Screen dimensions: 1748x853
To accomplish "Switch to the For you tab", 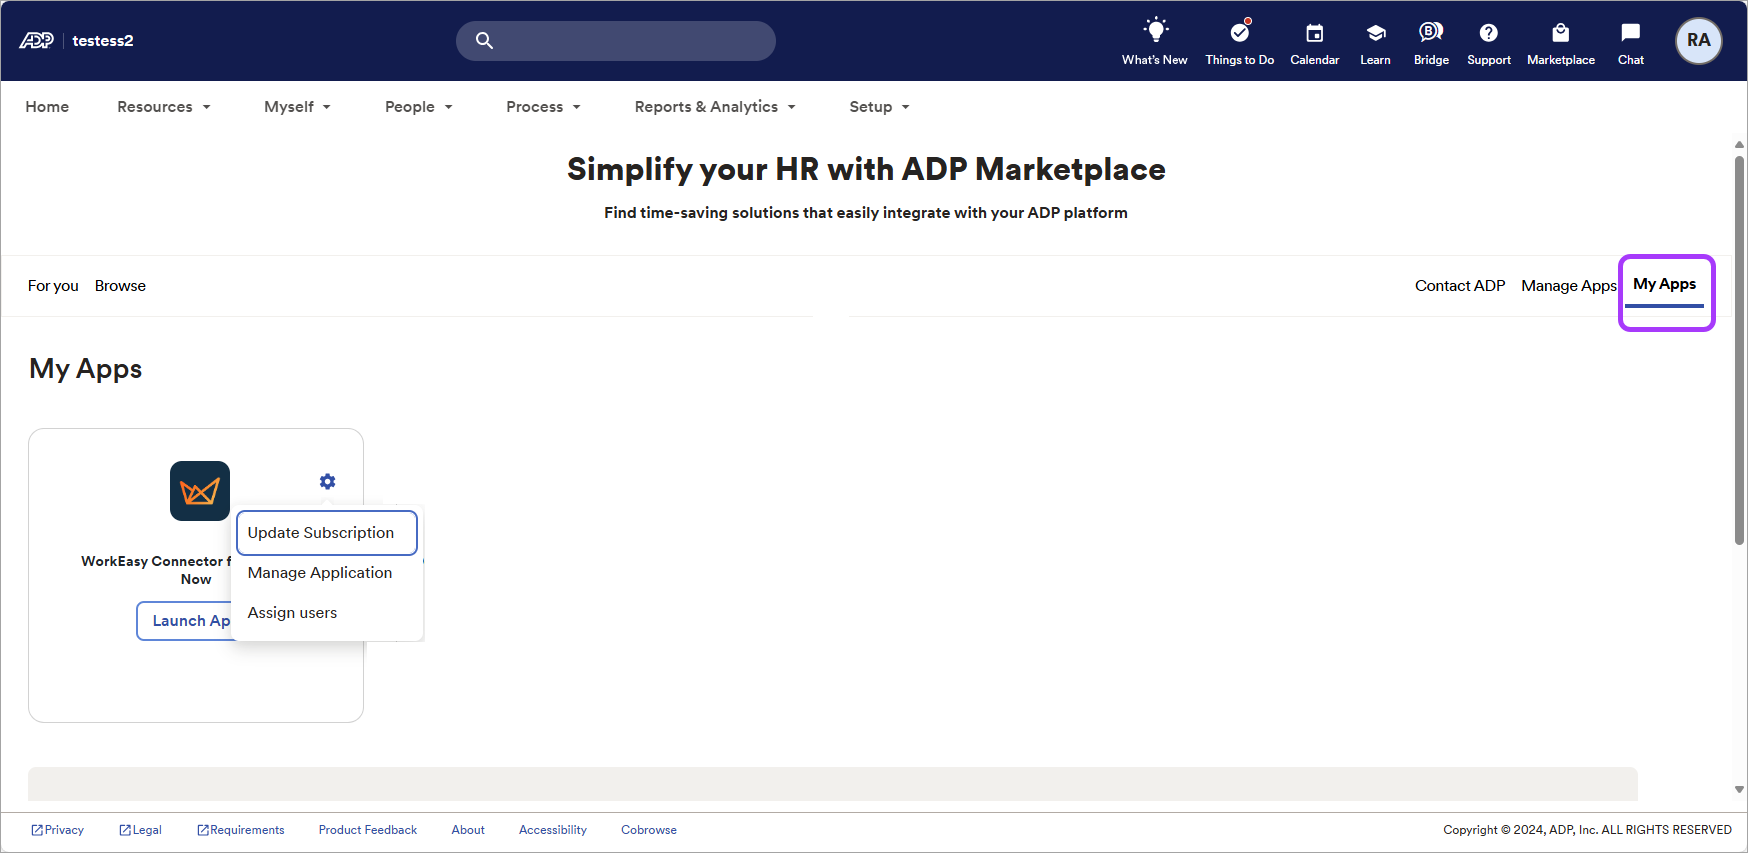I will point(53,286).
